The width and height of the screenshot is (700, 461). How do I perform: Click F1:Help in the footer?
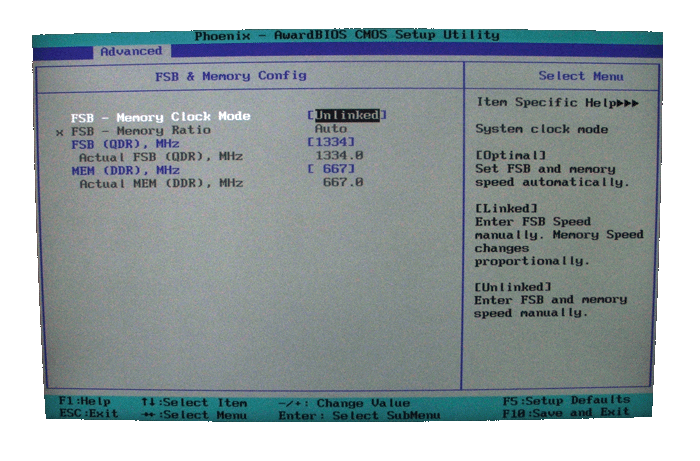click(84, 401)
